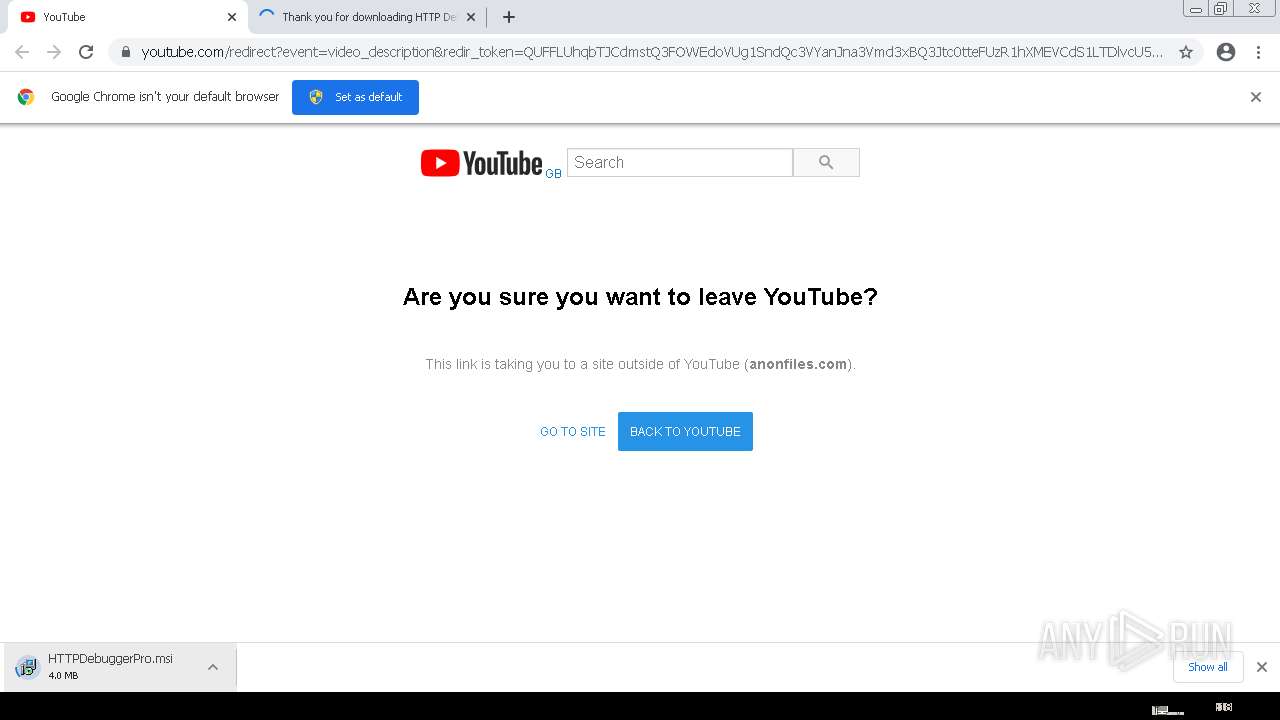
Task: Select the anonfiles.com domain text
Action: point(798,364)
